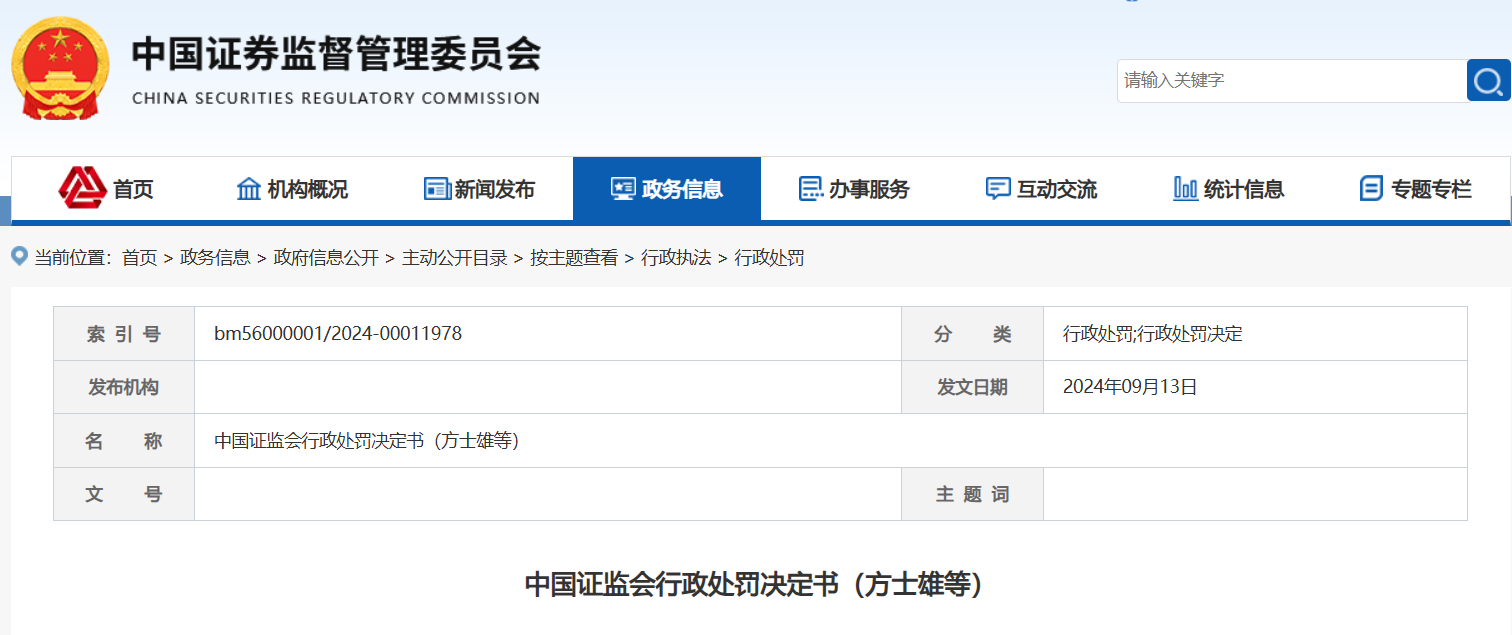This screenshot has height=635, width=1512.
Task: Open 政府信息公开 breadcrumb link
Action: pyautogui.click(x=326, y=258)
